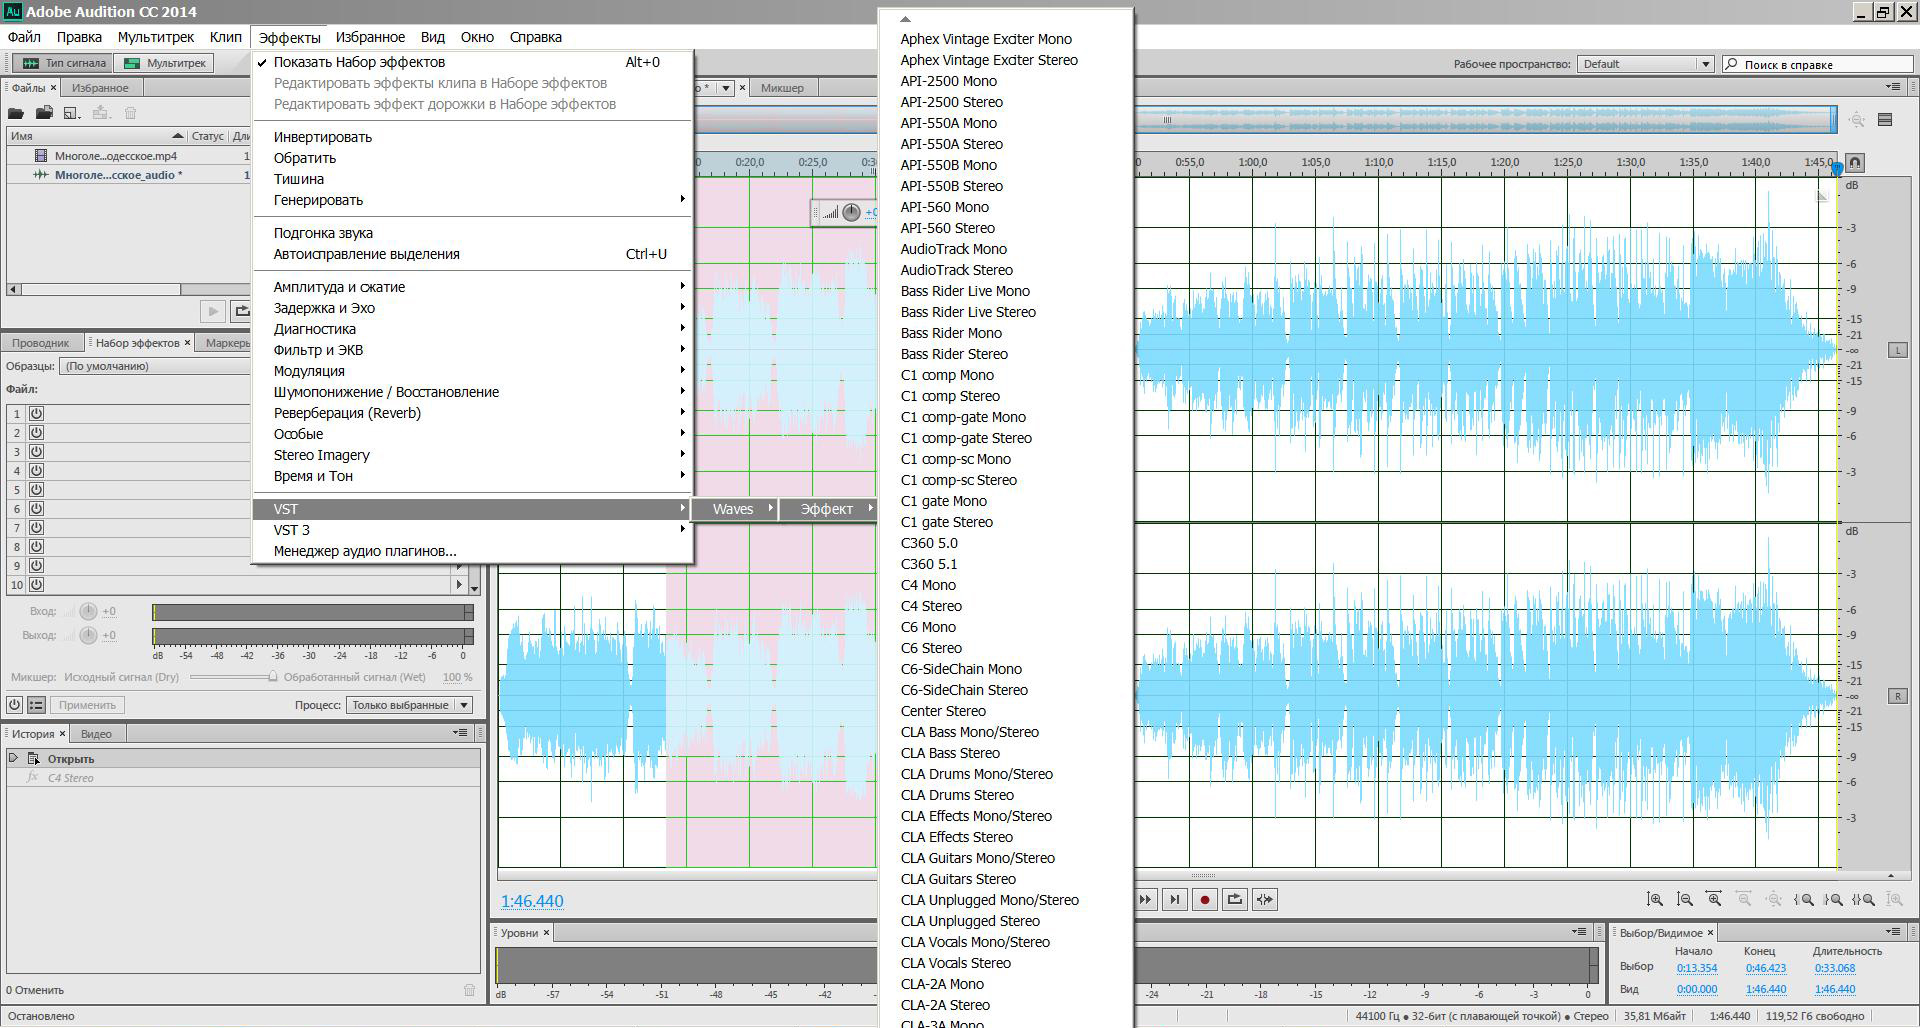
Task: Click the left channel L toggle button
Action: [1897, 350]
